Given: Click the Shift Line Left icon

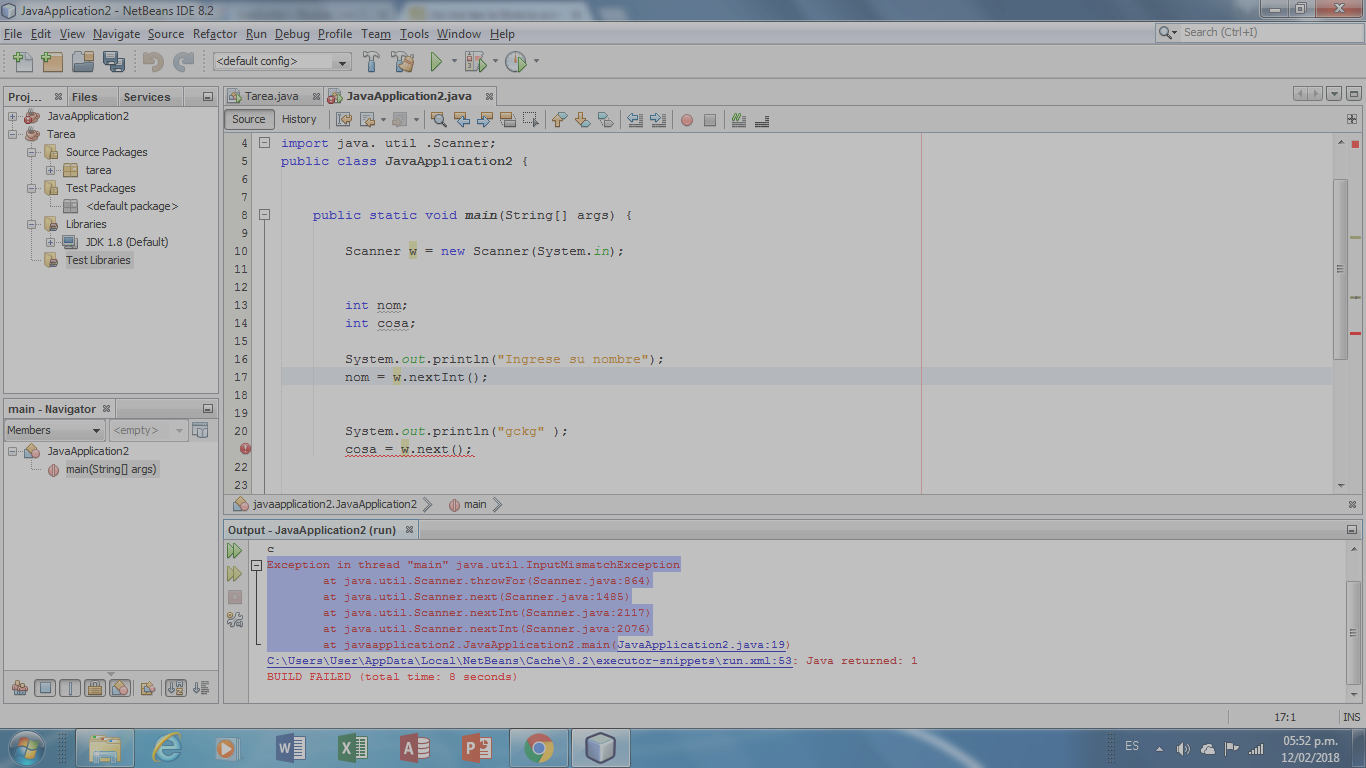Looking at the screenshot, I should (x=634, y=120).
